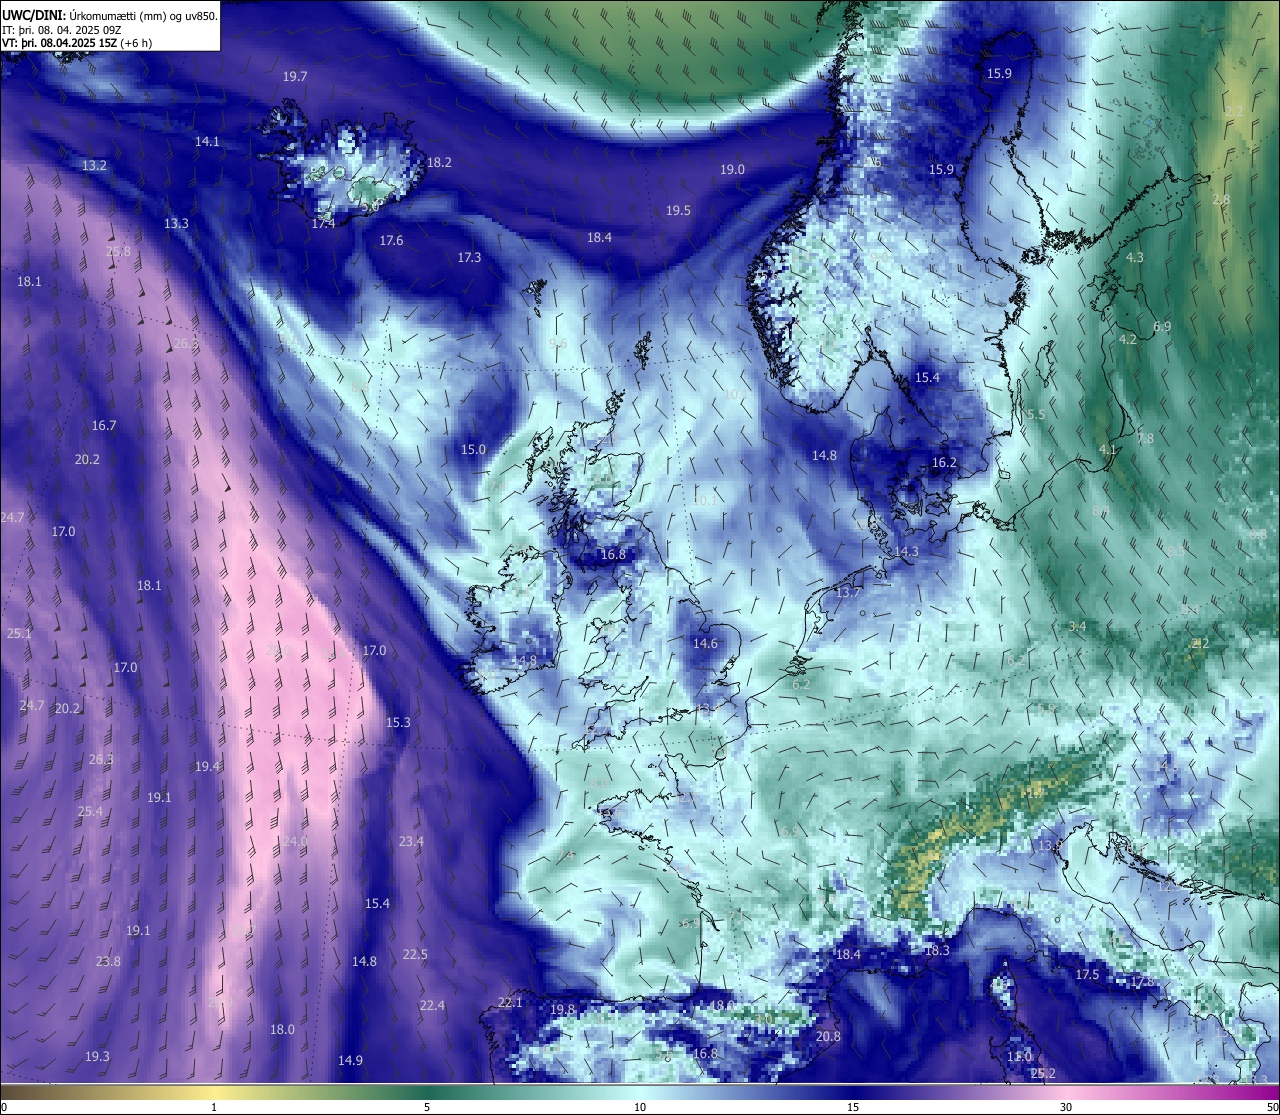Click the map value 5.5

coord(1036,415)
